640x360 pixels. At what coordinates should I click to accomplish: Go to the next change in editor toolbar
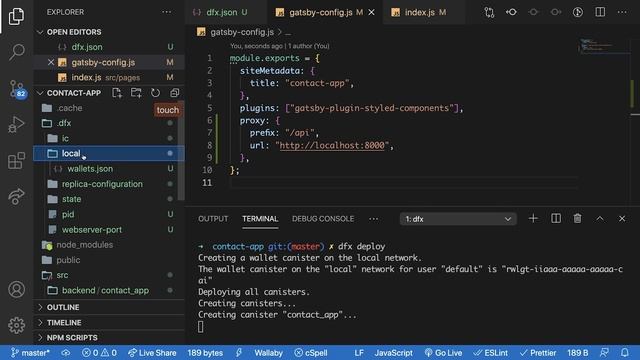556,12
